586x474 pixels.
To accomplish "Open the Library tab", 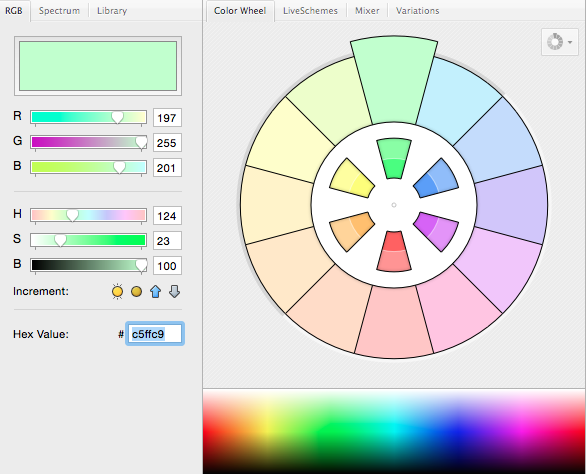I will (112, 11).
